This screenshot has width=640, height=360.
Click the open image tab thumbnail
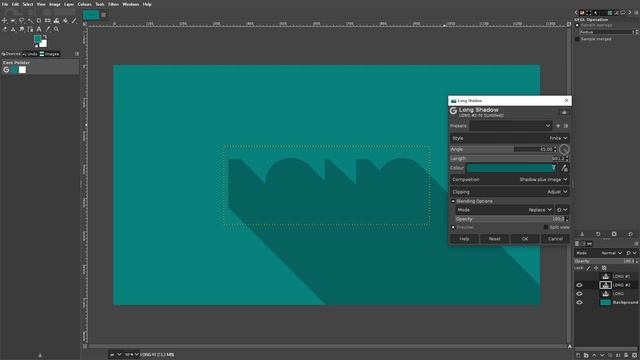click(91, 15)
